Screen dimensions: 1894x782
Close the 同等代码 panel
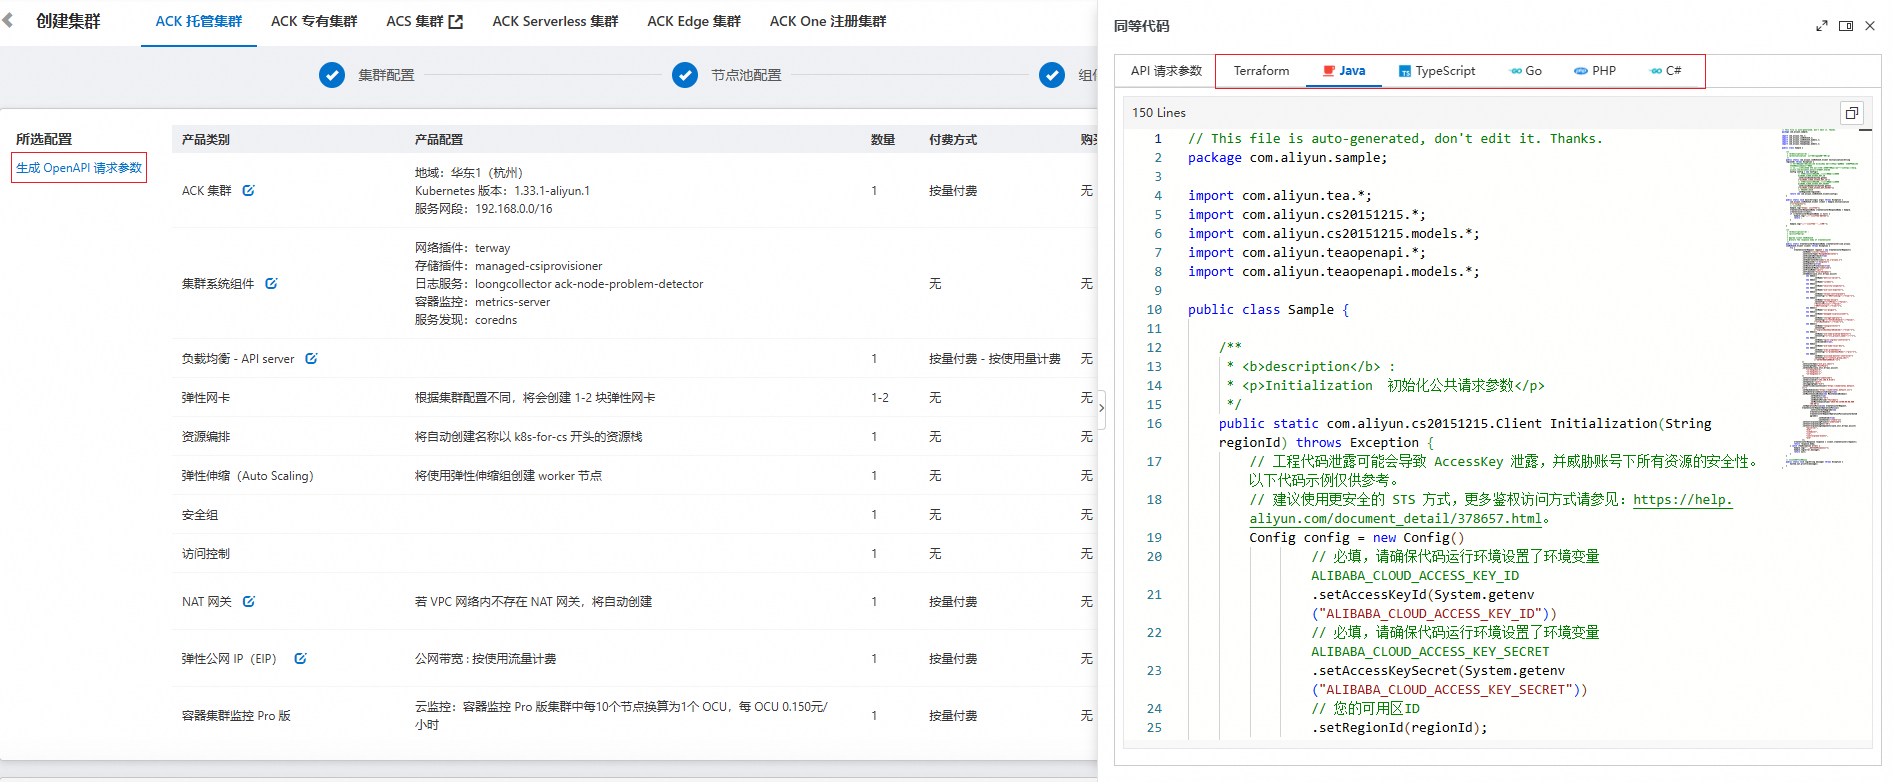[x=1870, y=26]
